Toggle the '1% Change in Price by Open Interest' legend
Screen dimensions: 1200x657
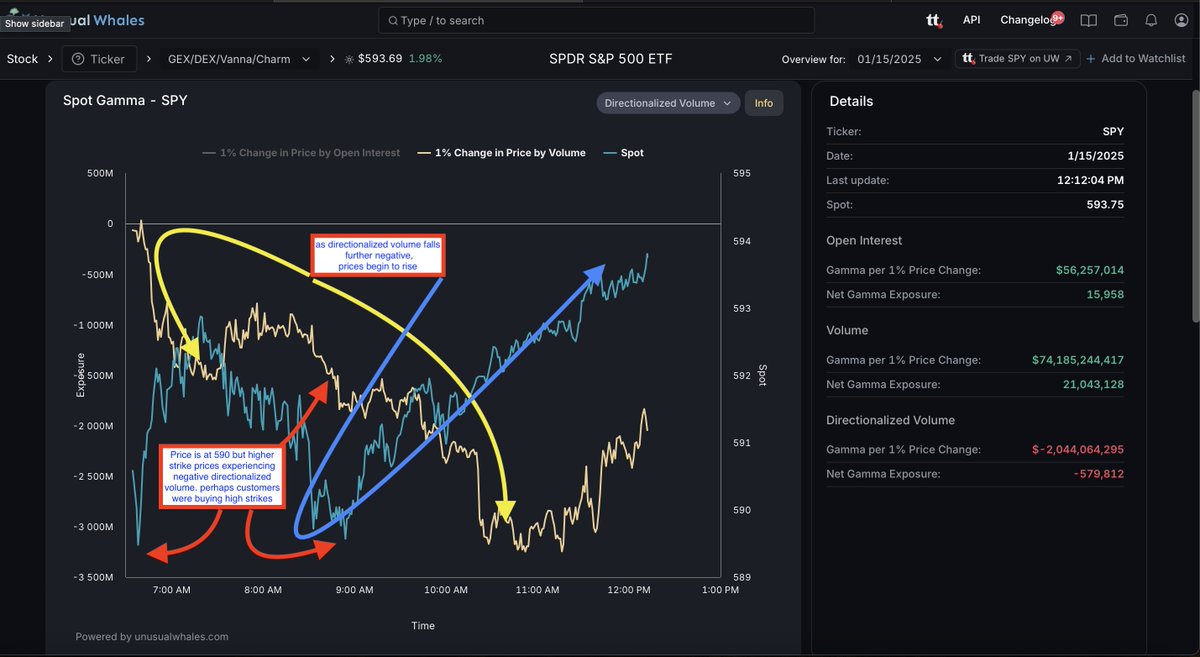pos(301,153)
